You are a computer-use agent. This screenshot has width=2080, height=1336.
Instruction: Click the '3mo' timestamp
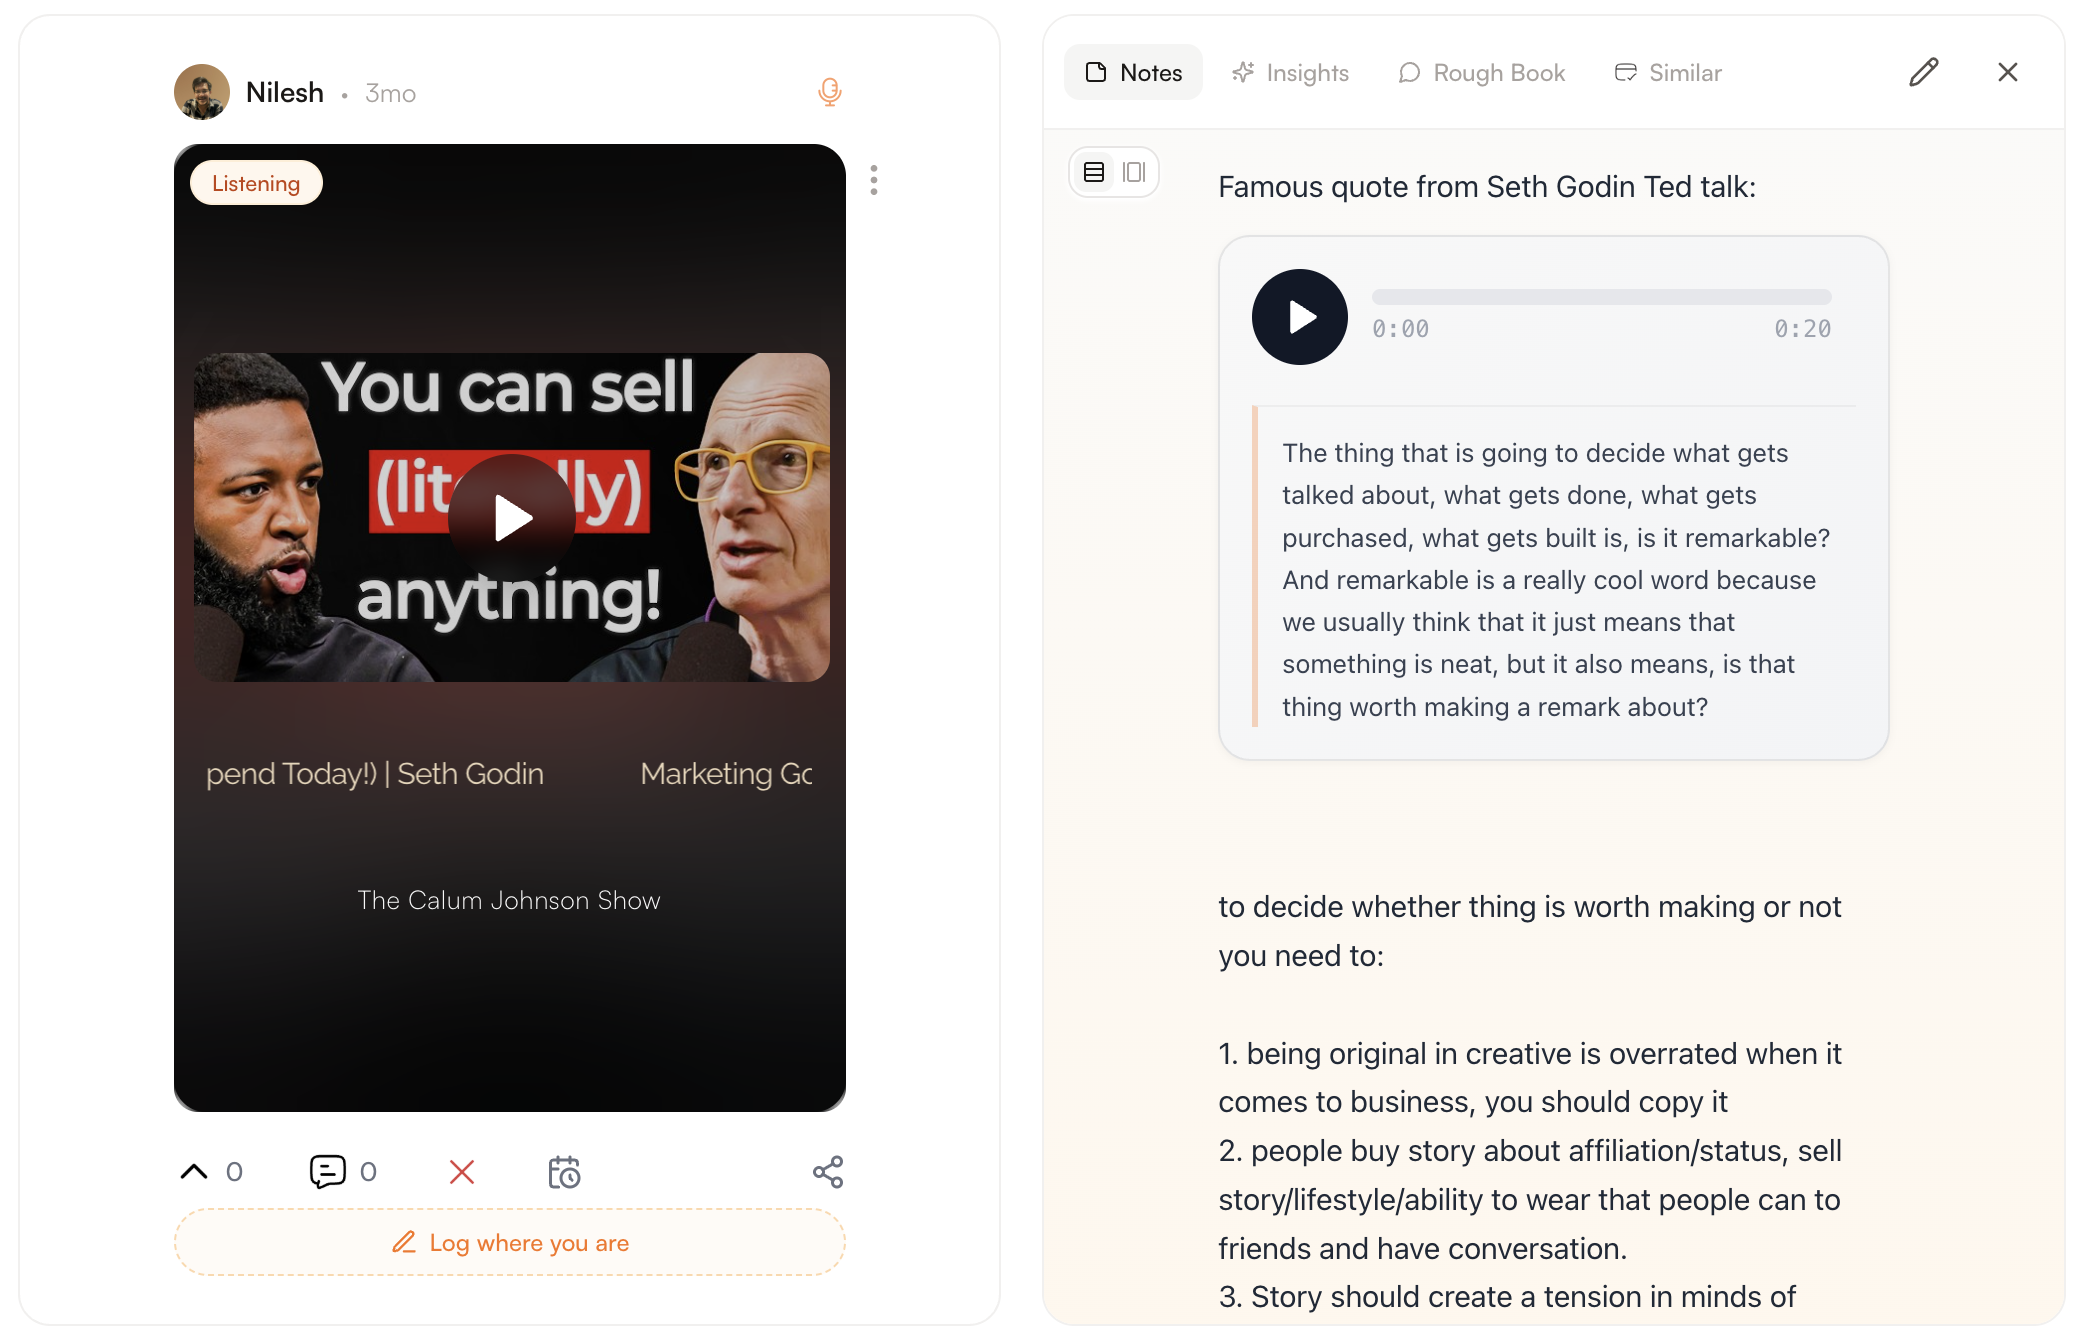[x=390, y=93]
